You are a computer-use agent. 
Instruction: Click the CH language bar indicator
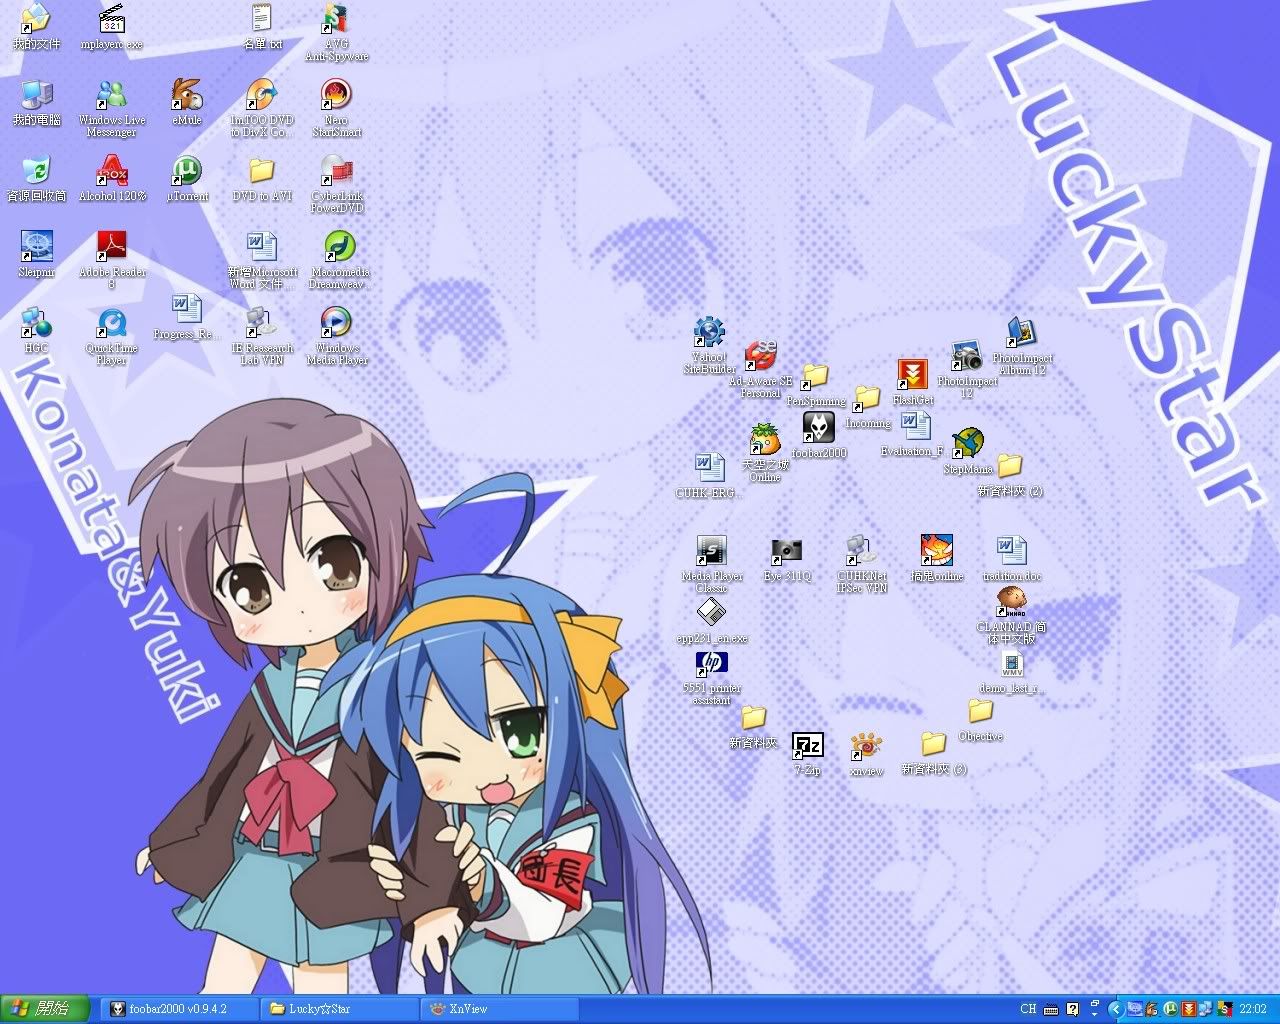pos(1028,1009)
